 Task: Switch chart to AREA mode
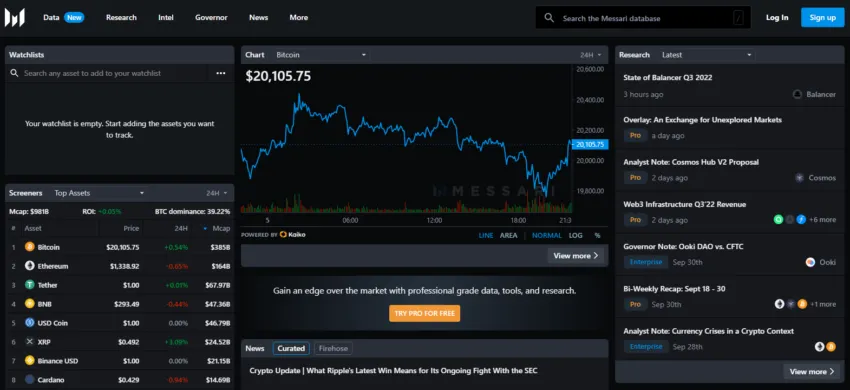[508, 235]
